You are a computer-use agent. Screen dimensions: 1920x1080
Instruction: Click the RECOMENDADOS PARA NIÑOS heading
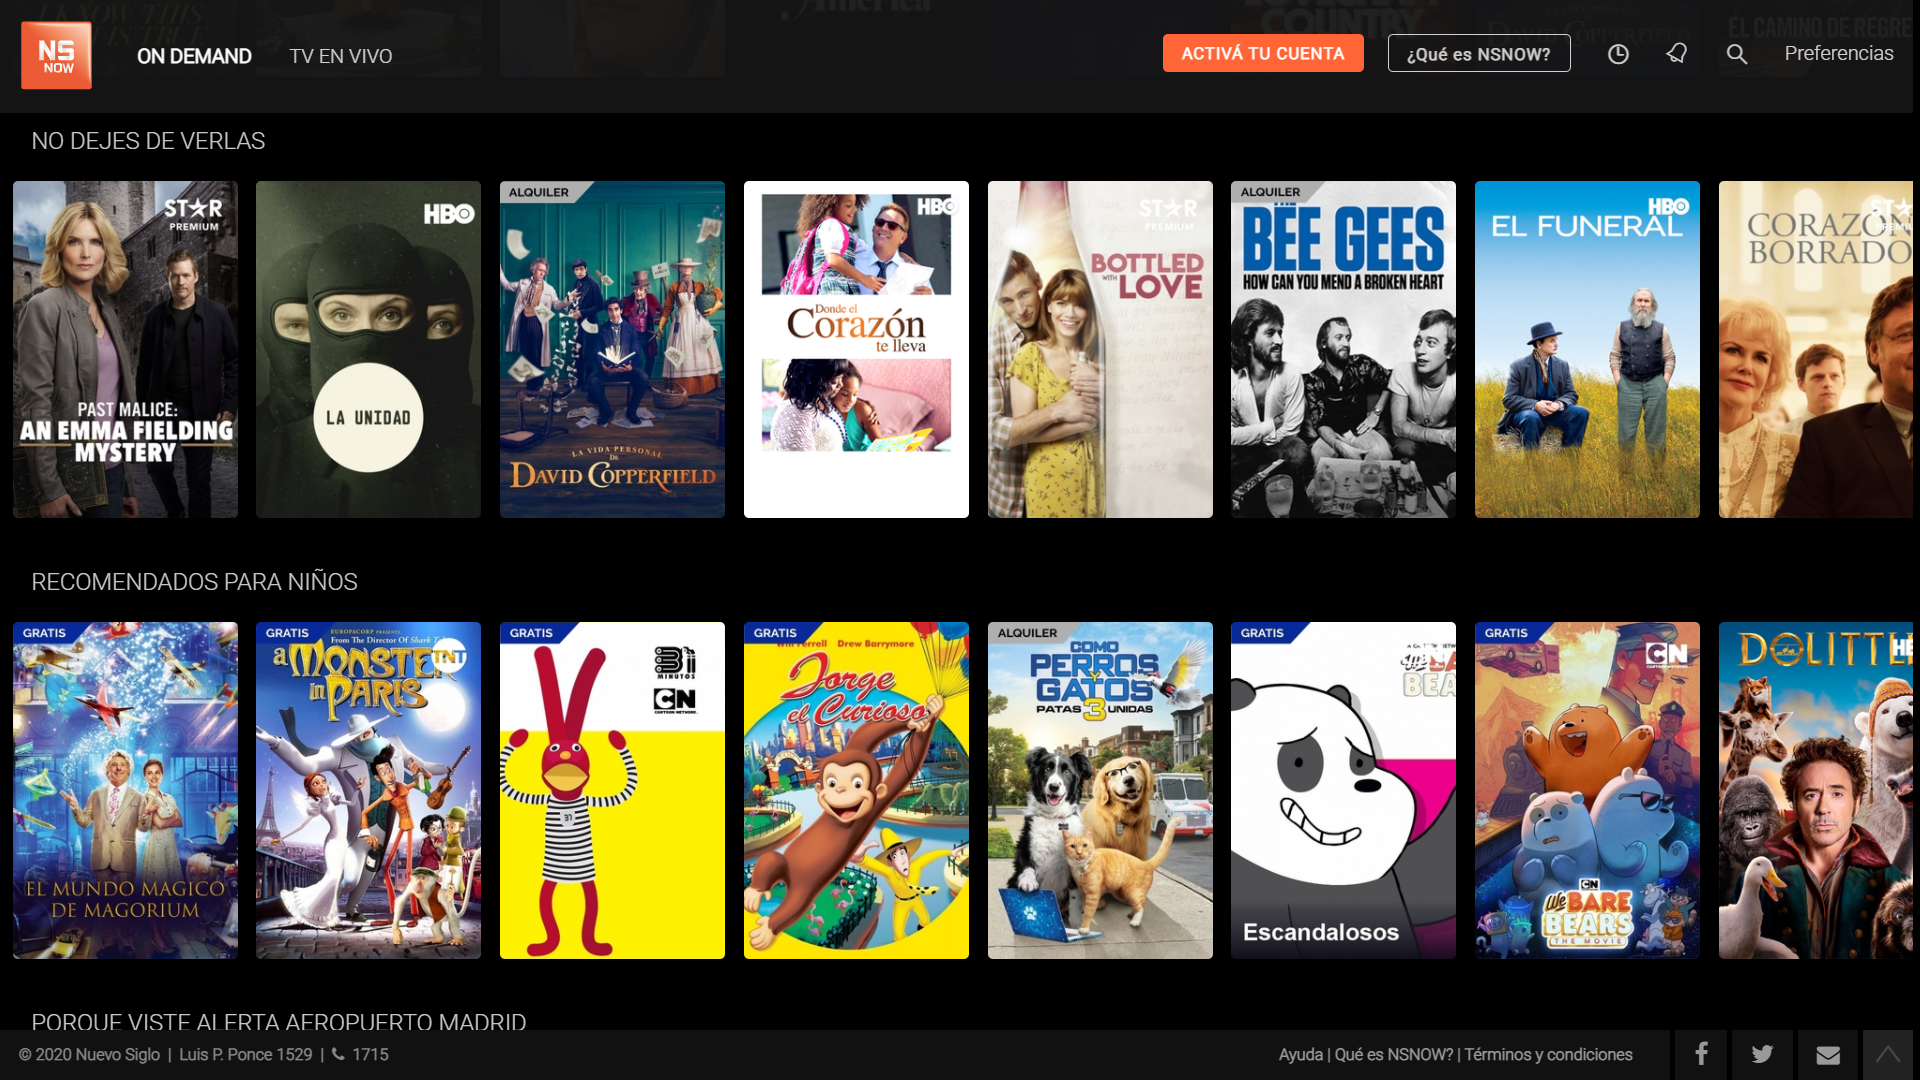coord(194,582)
